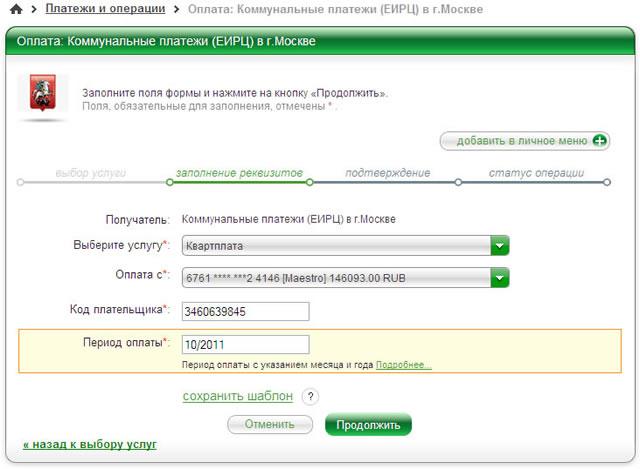Click the сохранить шаблон link

pos(238,396)
